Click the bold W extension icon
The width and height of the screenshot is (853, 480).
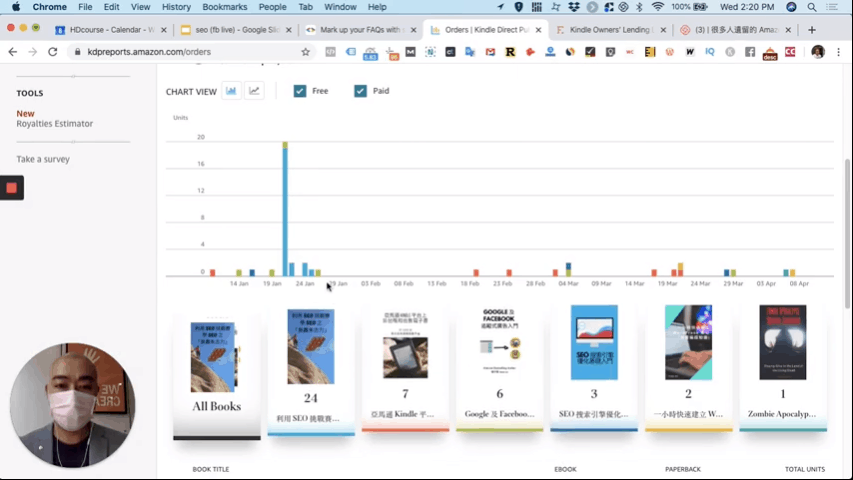(690, 52)
